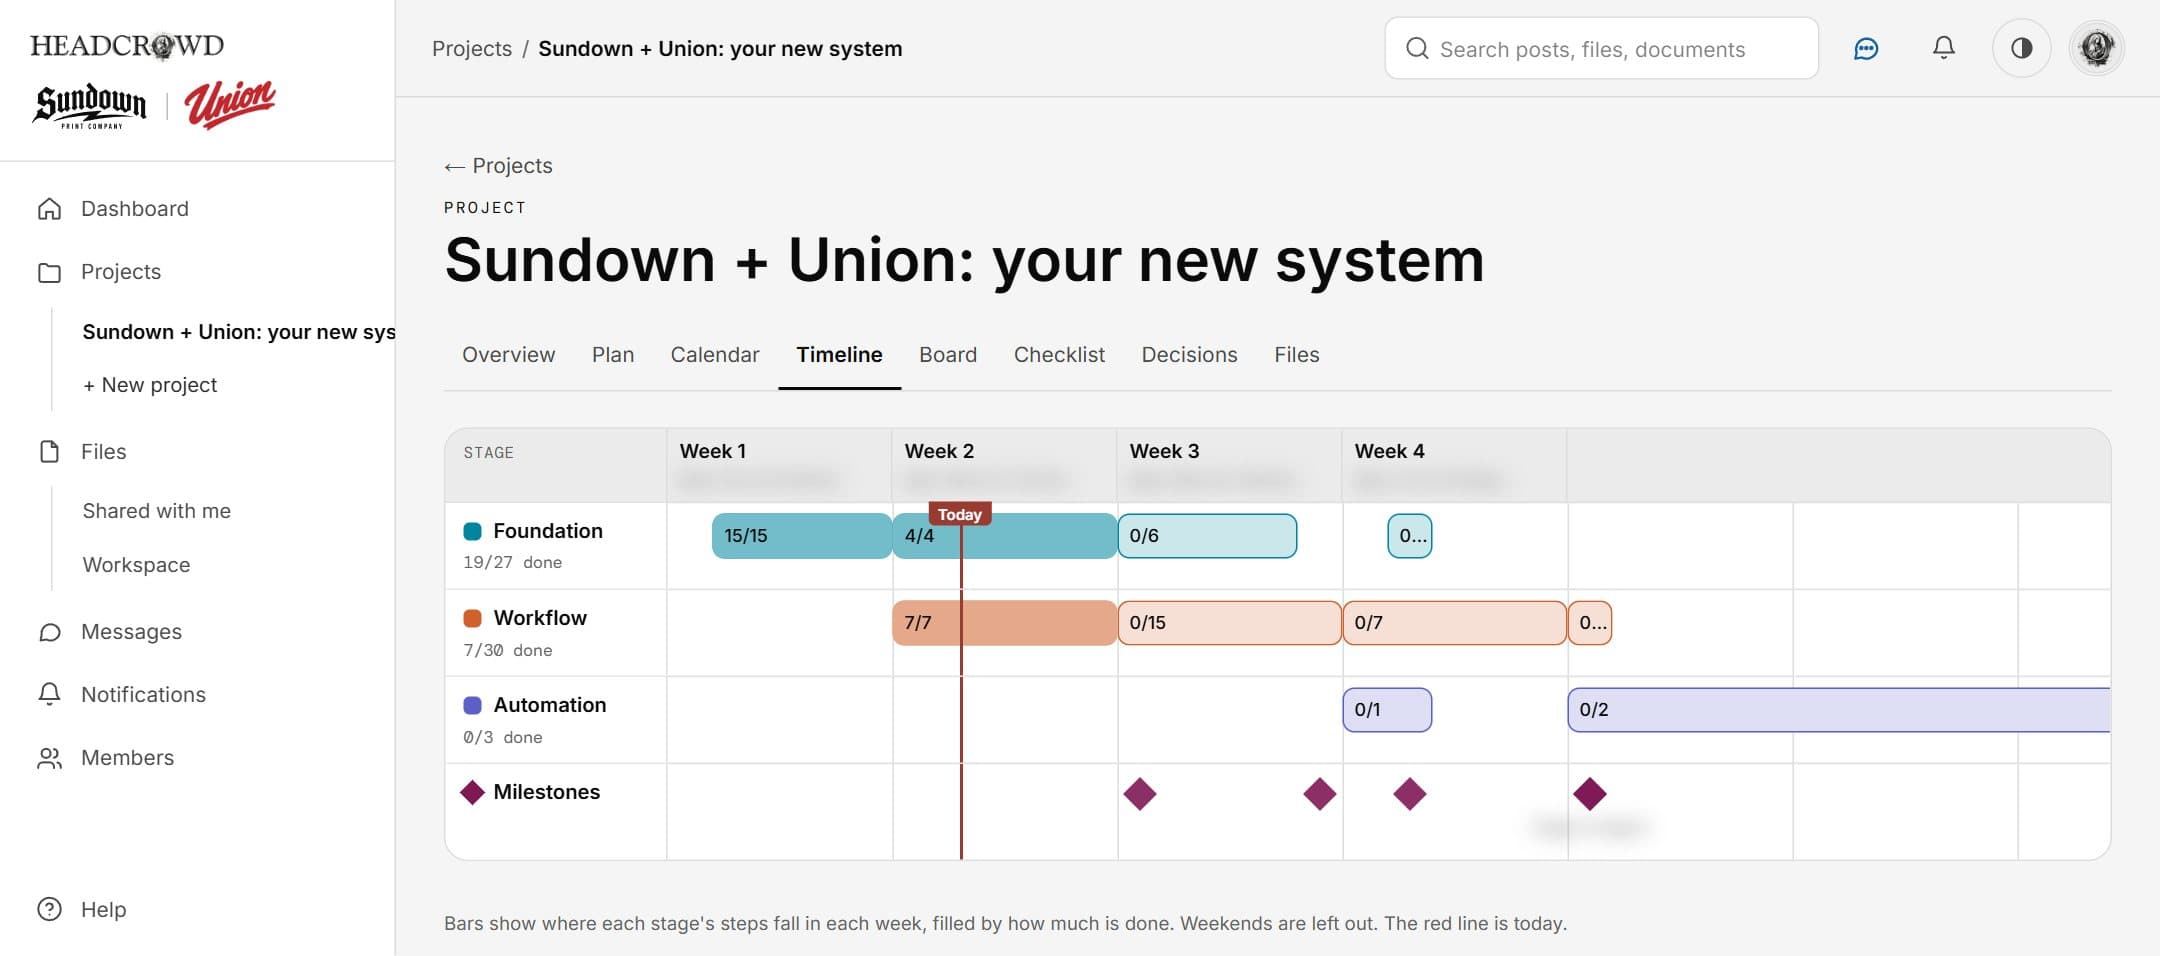The image size is (2160, 956).
Task: Go back via the ← Projects link
Action: pos(498,166)
